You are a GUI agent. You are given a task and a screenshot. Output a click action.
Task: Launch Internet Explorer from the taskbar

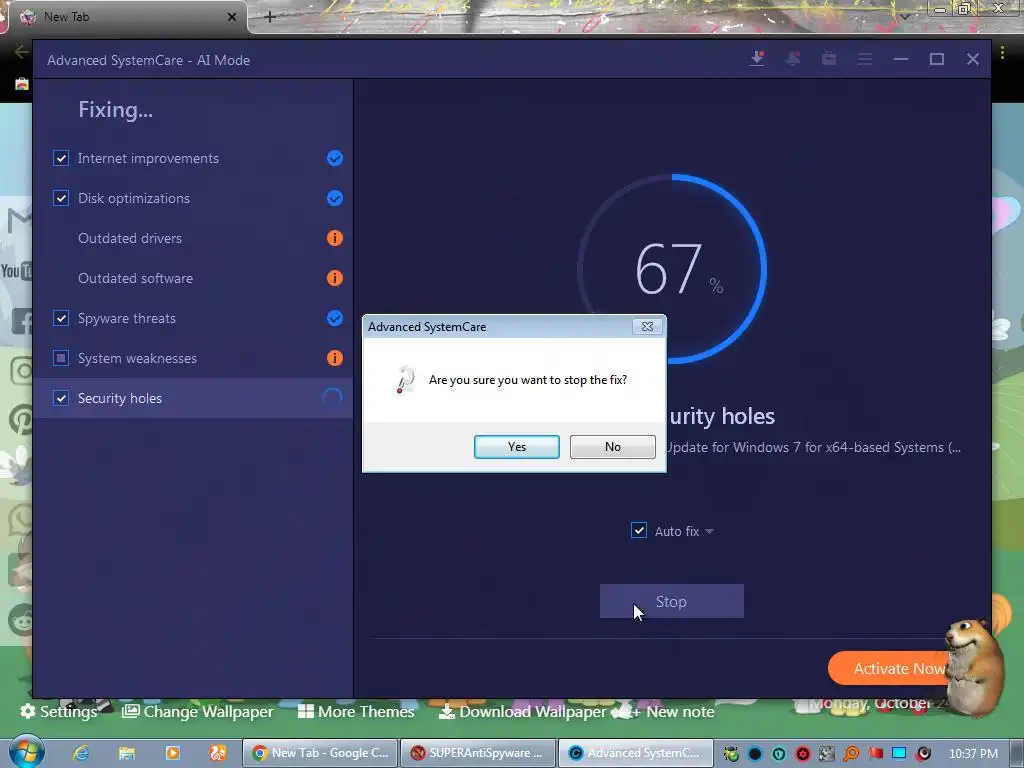81,753
